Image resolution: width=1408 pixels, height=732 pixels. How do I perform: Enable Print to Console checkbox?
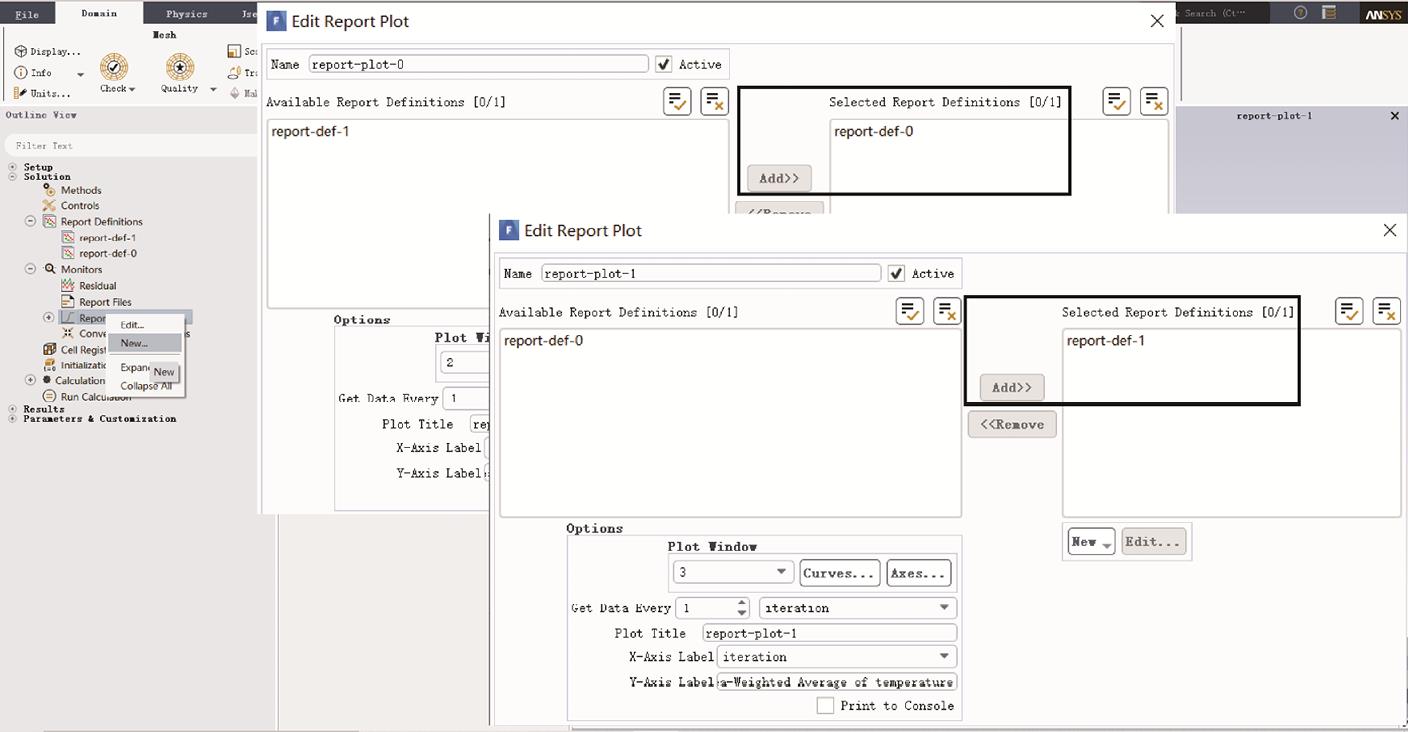click(x=825, y=706)
